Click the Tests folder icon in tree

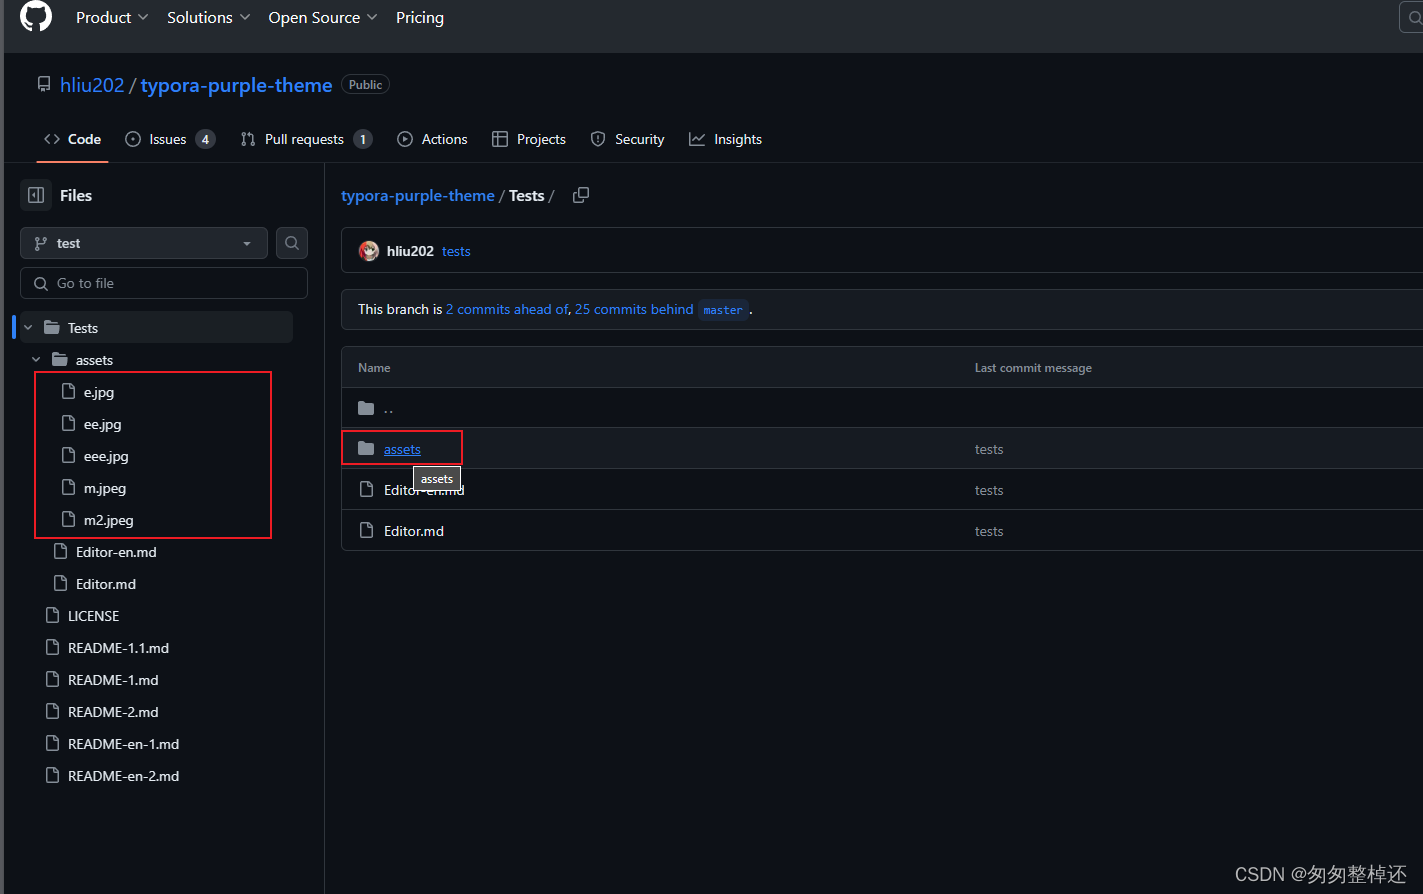(52, 327)
